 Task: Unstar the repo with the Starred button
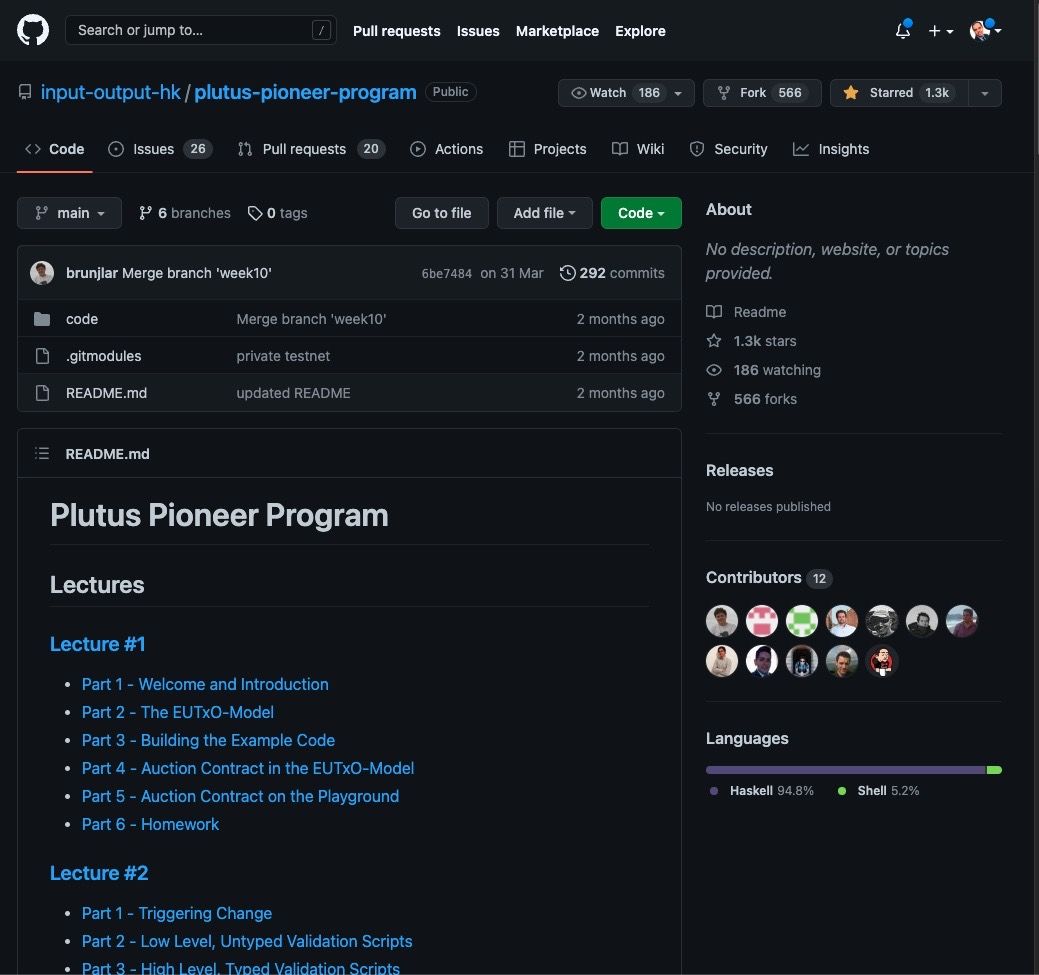coord(899,93)
